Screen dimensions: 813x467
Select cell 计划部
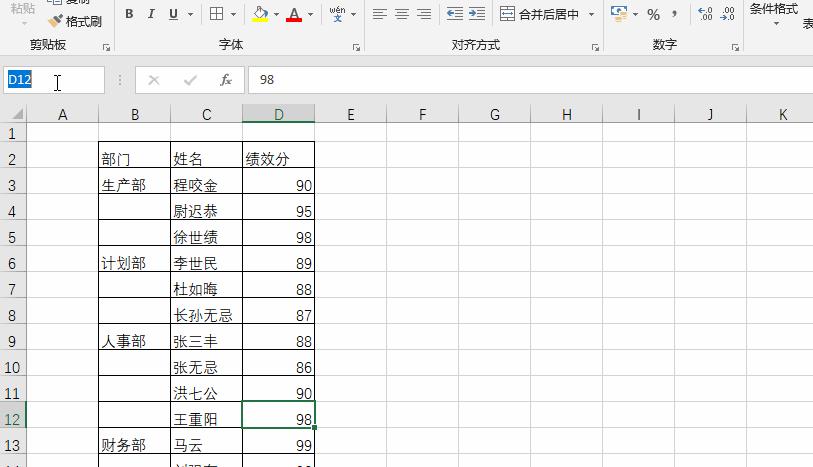(x=134, y=259)
